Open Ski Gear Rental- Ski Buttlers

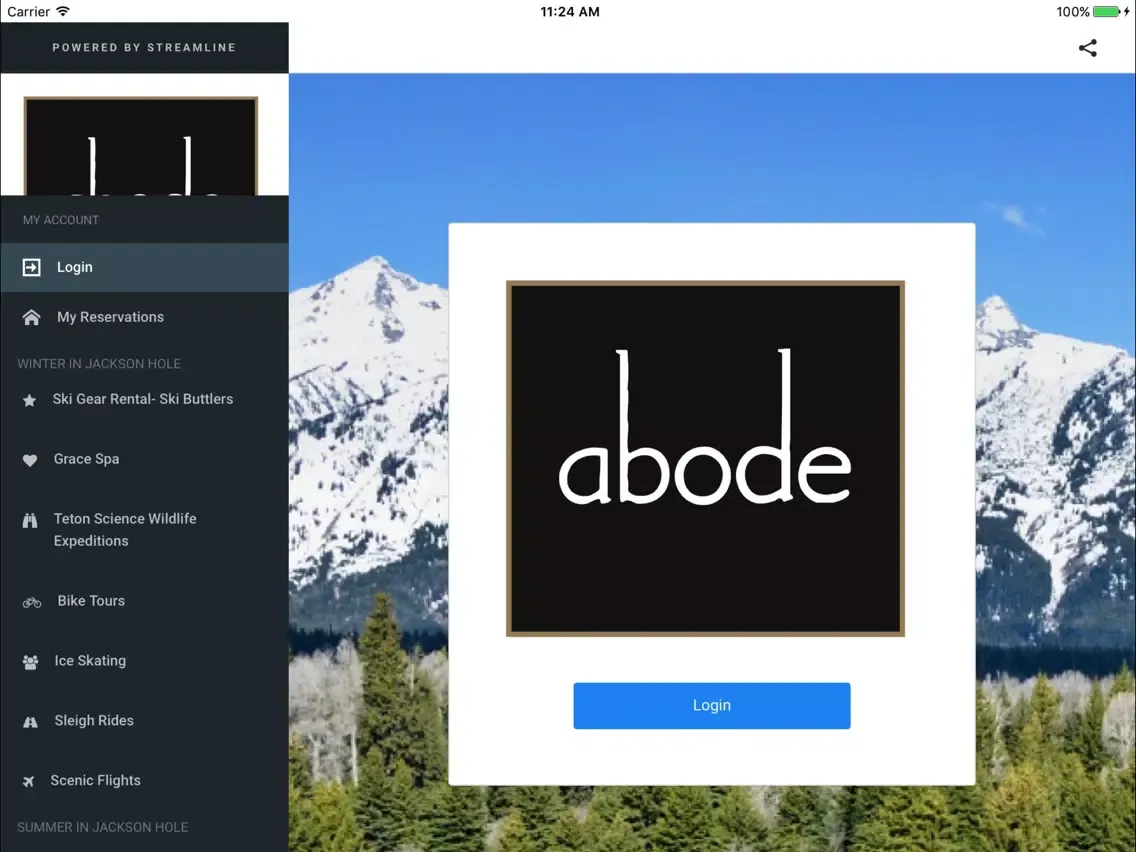pos(144,399)
